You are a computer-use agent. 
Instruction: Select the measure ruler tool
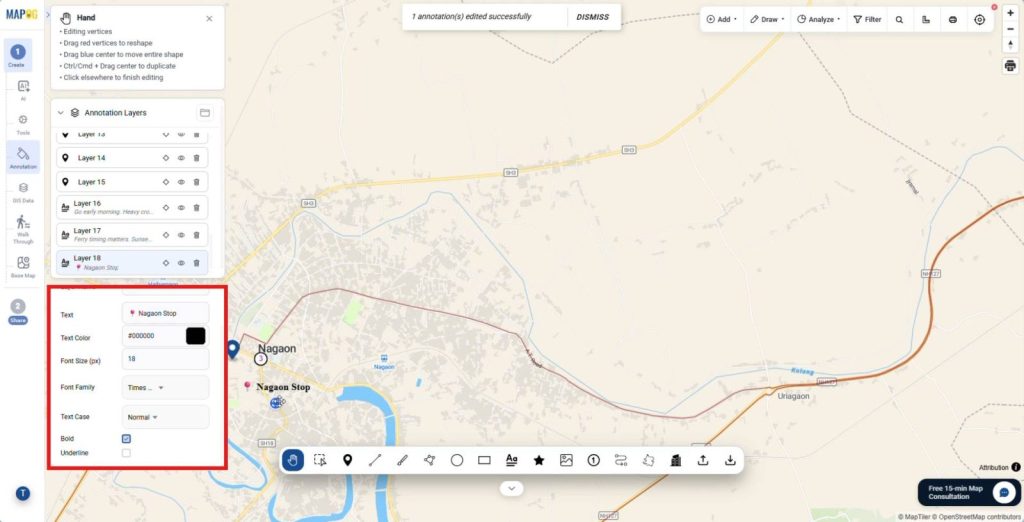[x=402, y=461]
